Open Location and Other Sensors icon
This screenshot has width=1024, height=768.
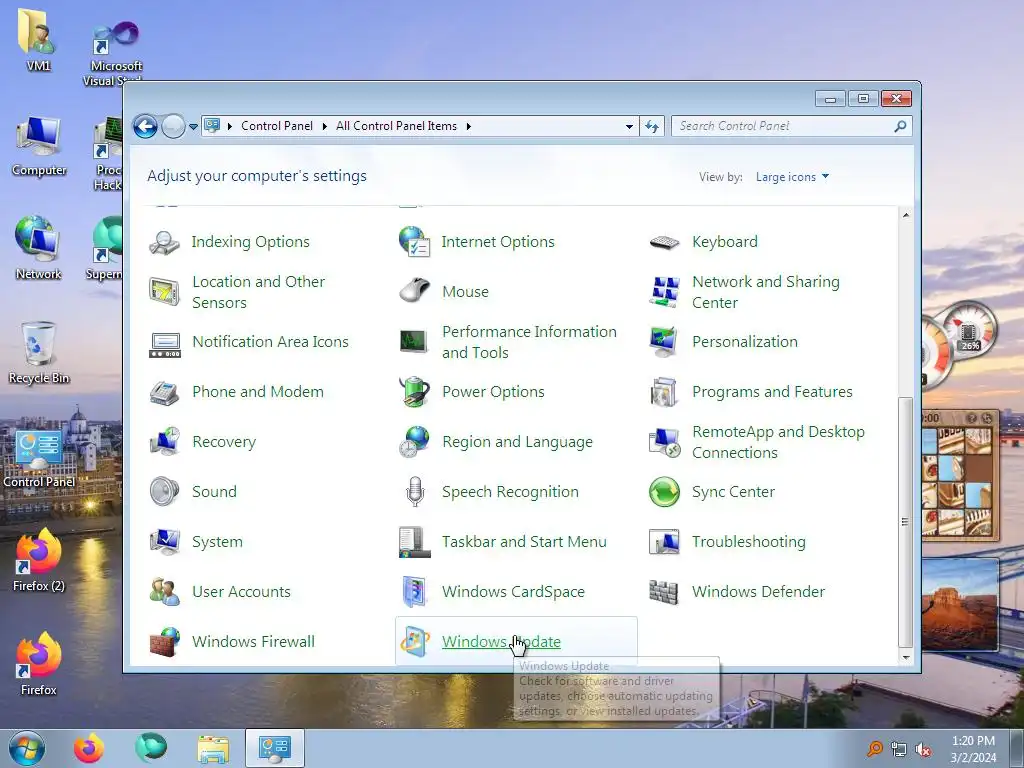click(165, 292)
